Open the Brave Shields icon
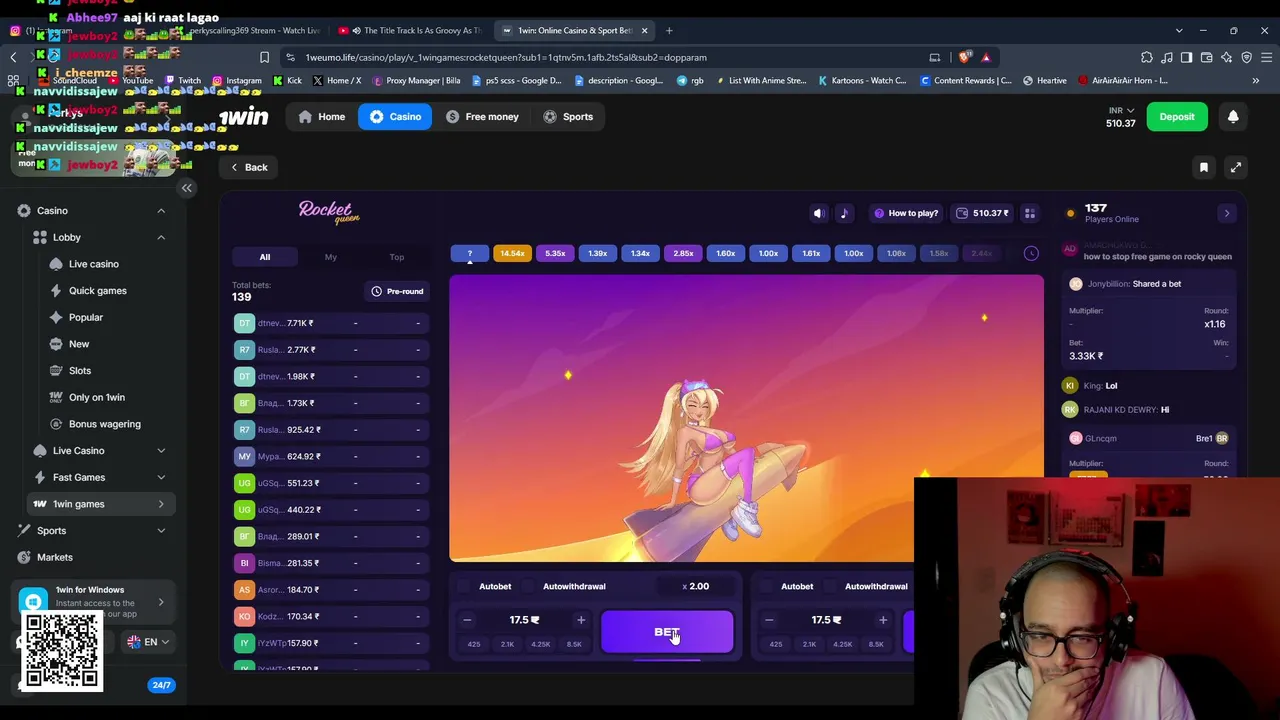 964,57
